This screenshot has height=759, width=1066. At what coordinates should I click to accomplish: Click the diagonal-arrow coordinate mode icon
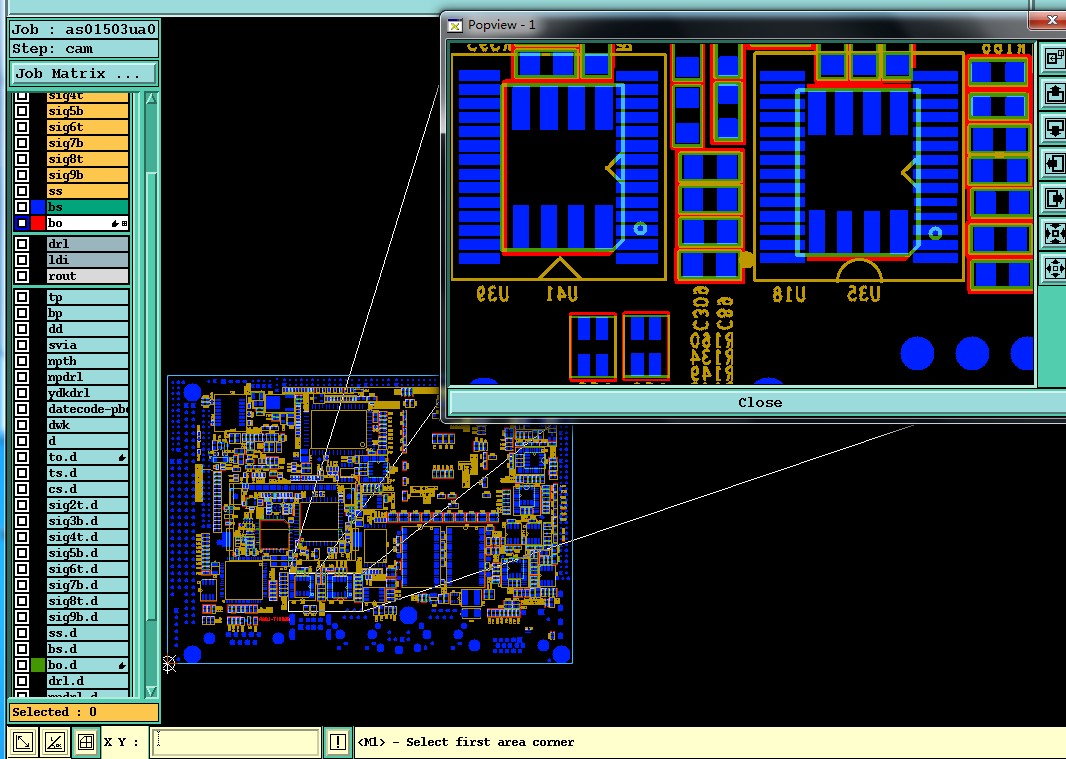click(22, 742)
